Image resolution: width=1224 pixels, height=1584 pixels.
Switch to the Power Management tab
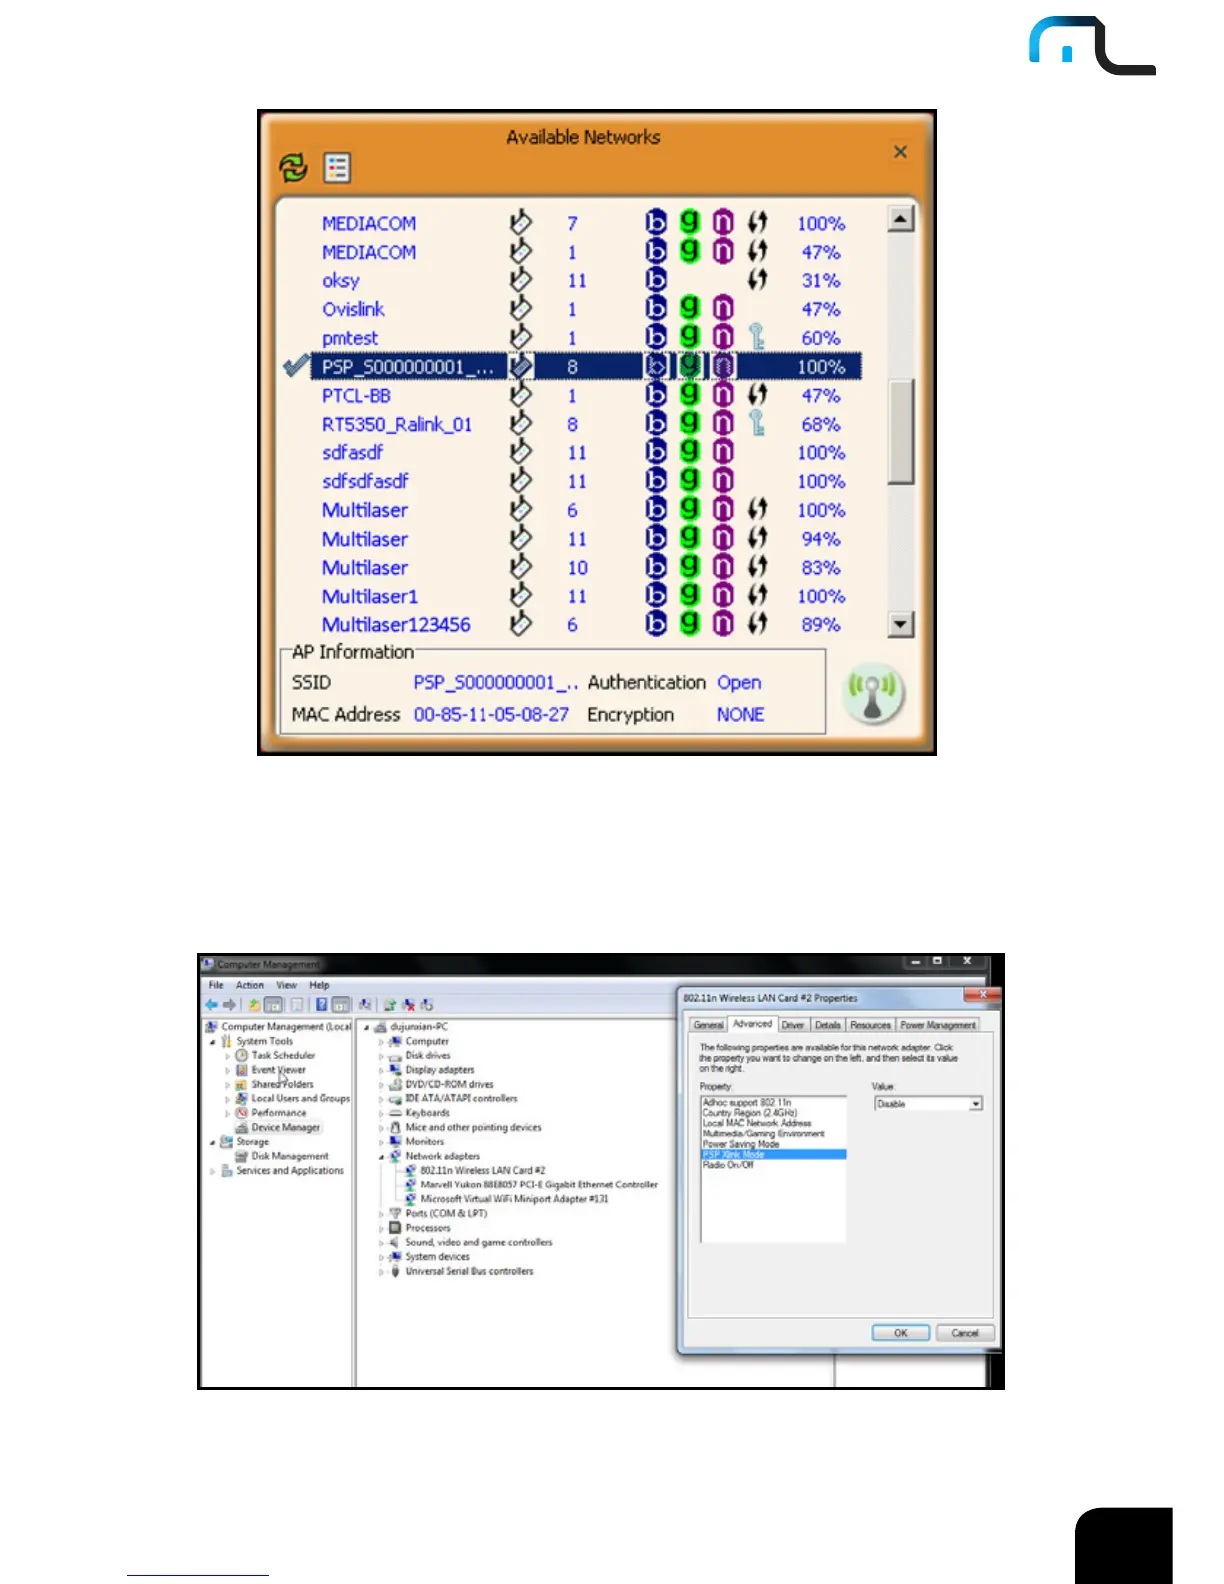pyautogui.click(x=937, y=1025)
